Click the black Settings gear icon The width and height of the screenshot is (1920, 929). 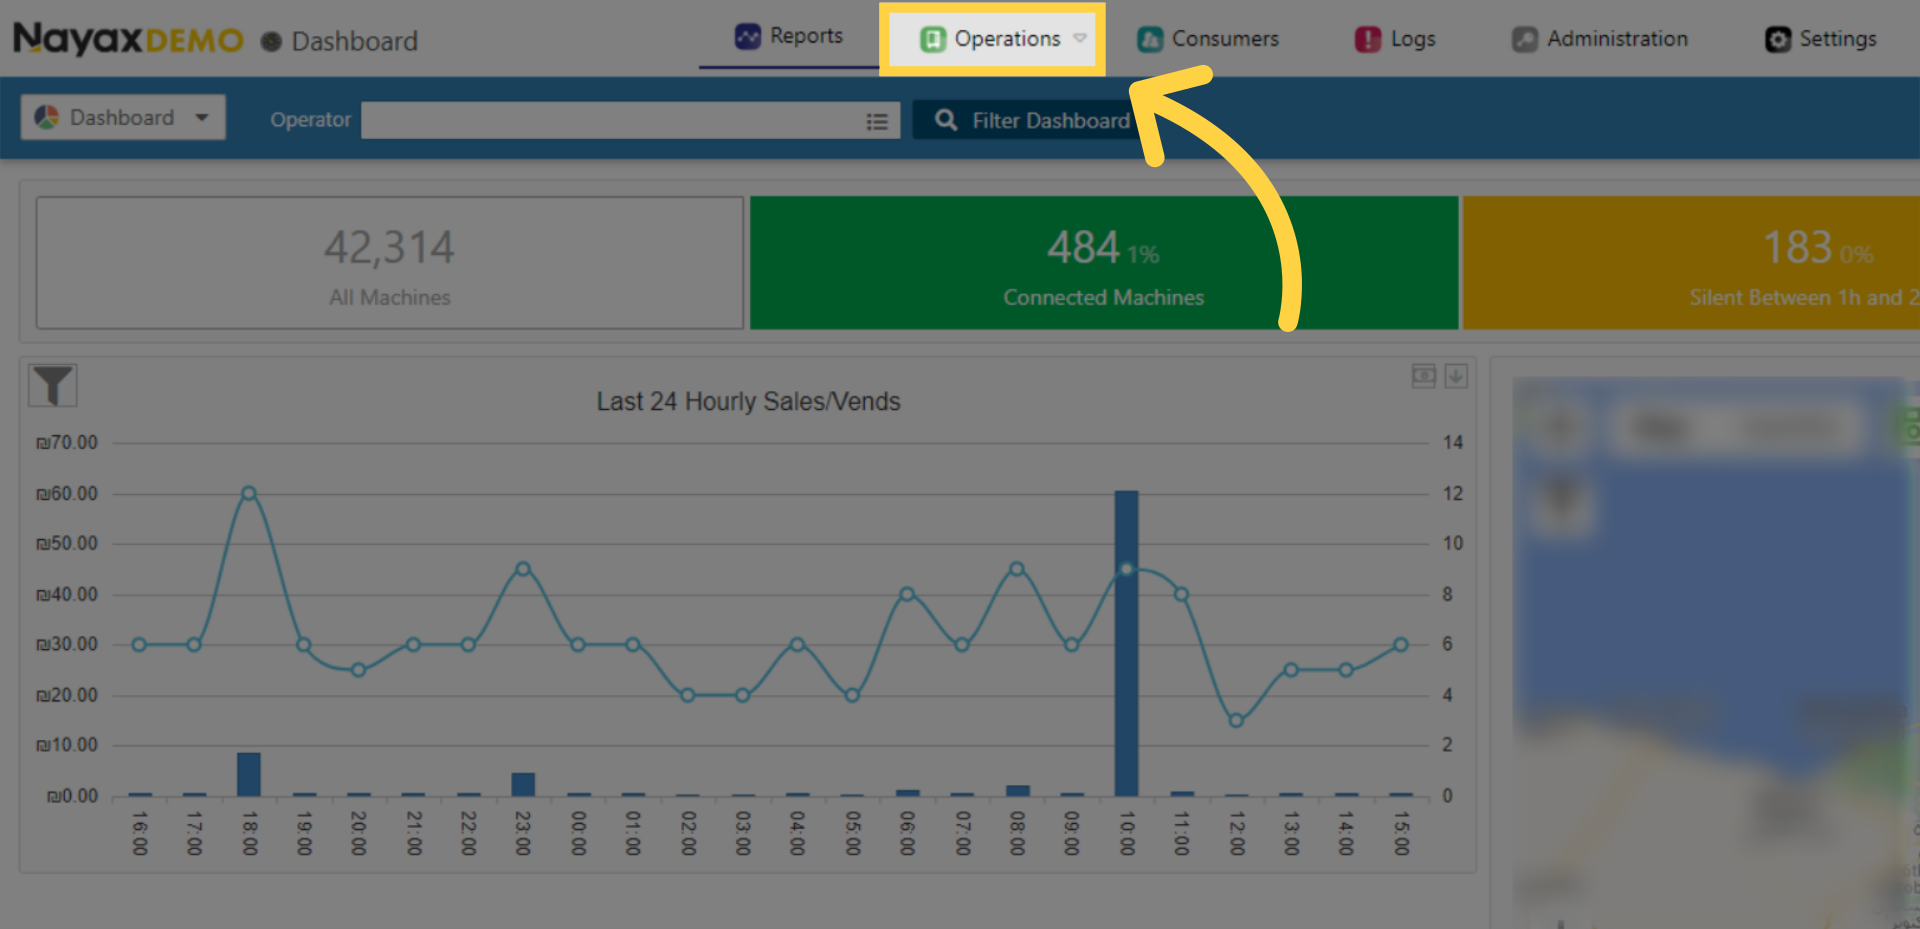tap(1778, 39)
